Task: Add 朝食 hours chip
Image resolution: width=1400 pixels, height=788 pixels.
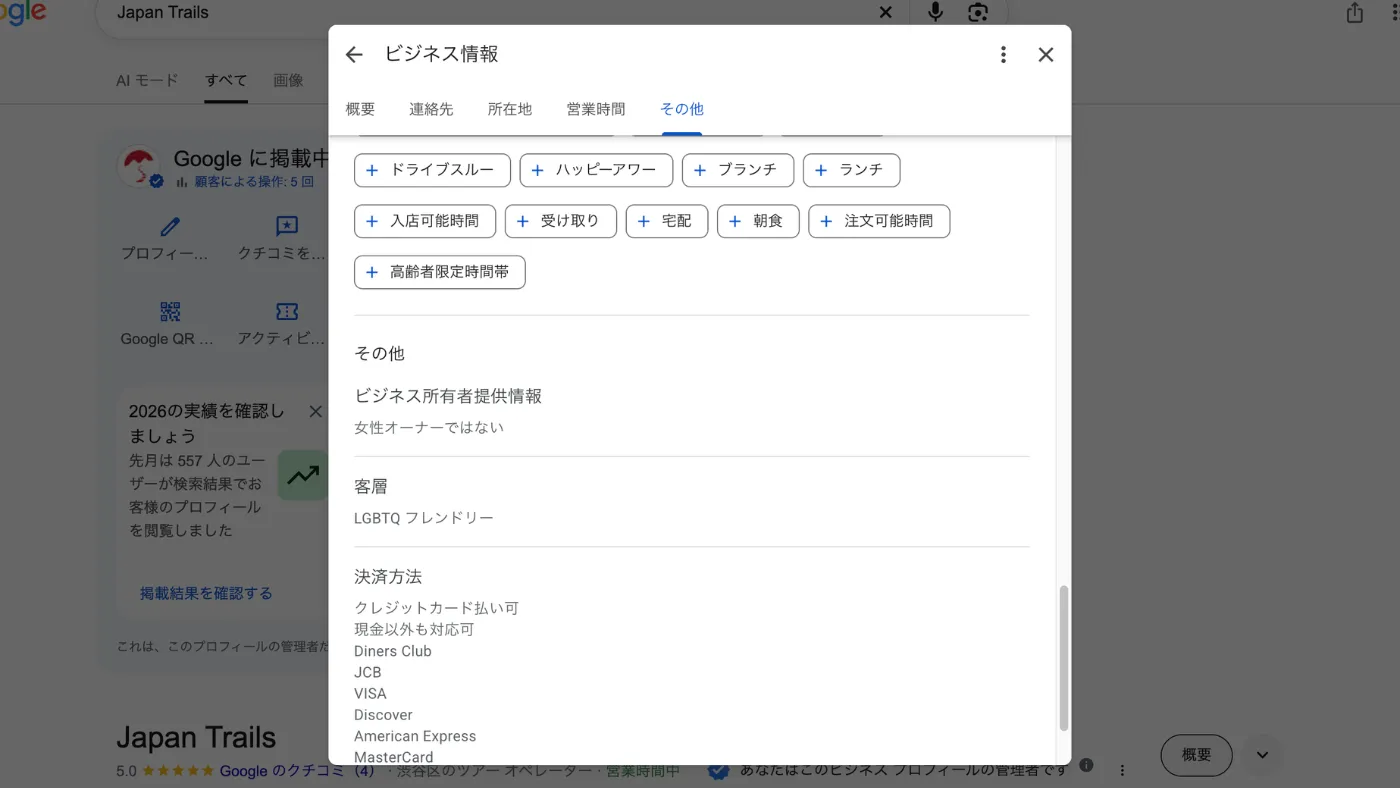Action: (x=758, y=221)
